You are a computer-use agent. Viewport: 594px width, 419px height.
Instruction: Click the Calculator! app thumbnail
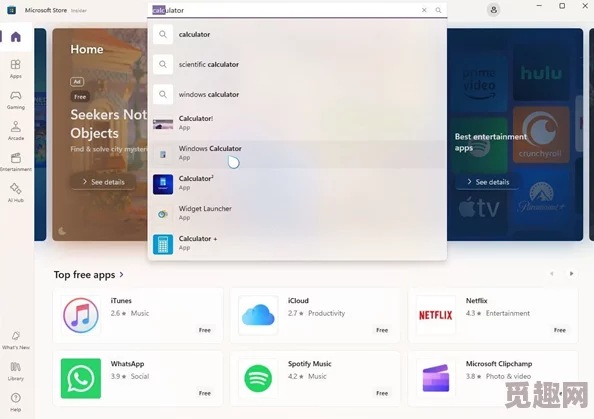click(x=163, y=124)
